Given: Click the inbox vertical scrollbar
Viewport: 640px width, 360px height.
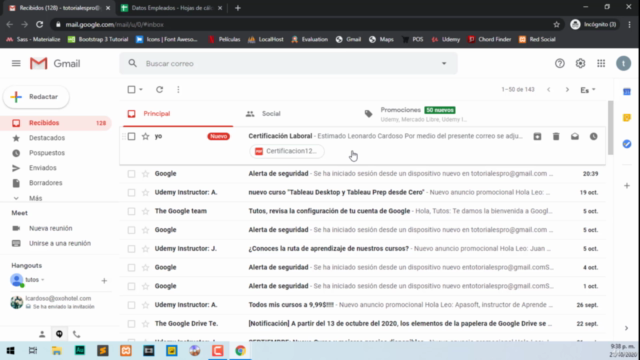Looking at the screenshot, I should pyautogui.click(x=610, y=128).
